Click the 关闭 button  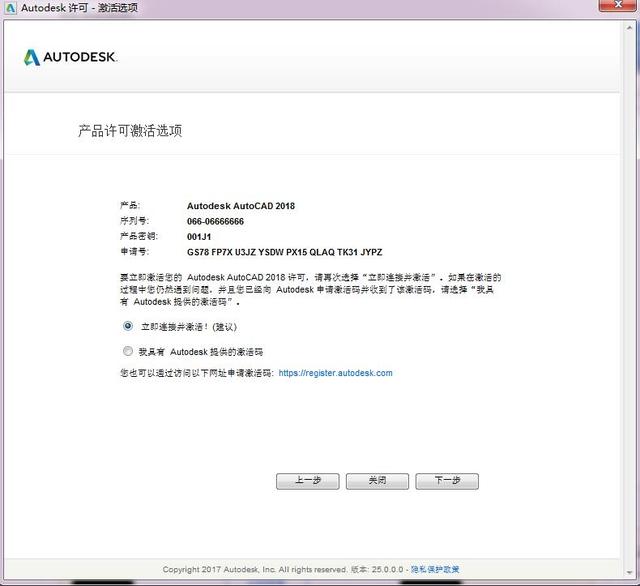(x=377, y=481)
